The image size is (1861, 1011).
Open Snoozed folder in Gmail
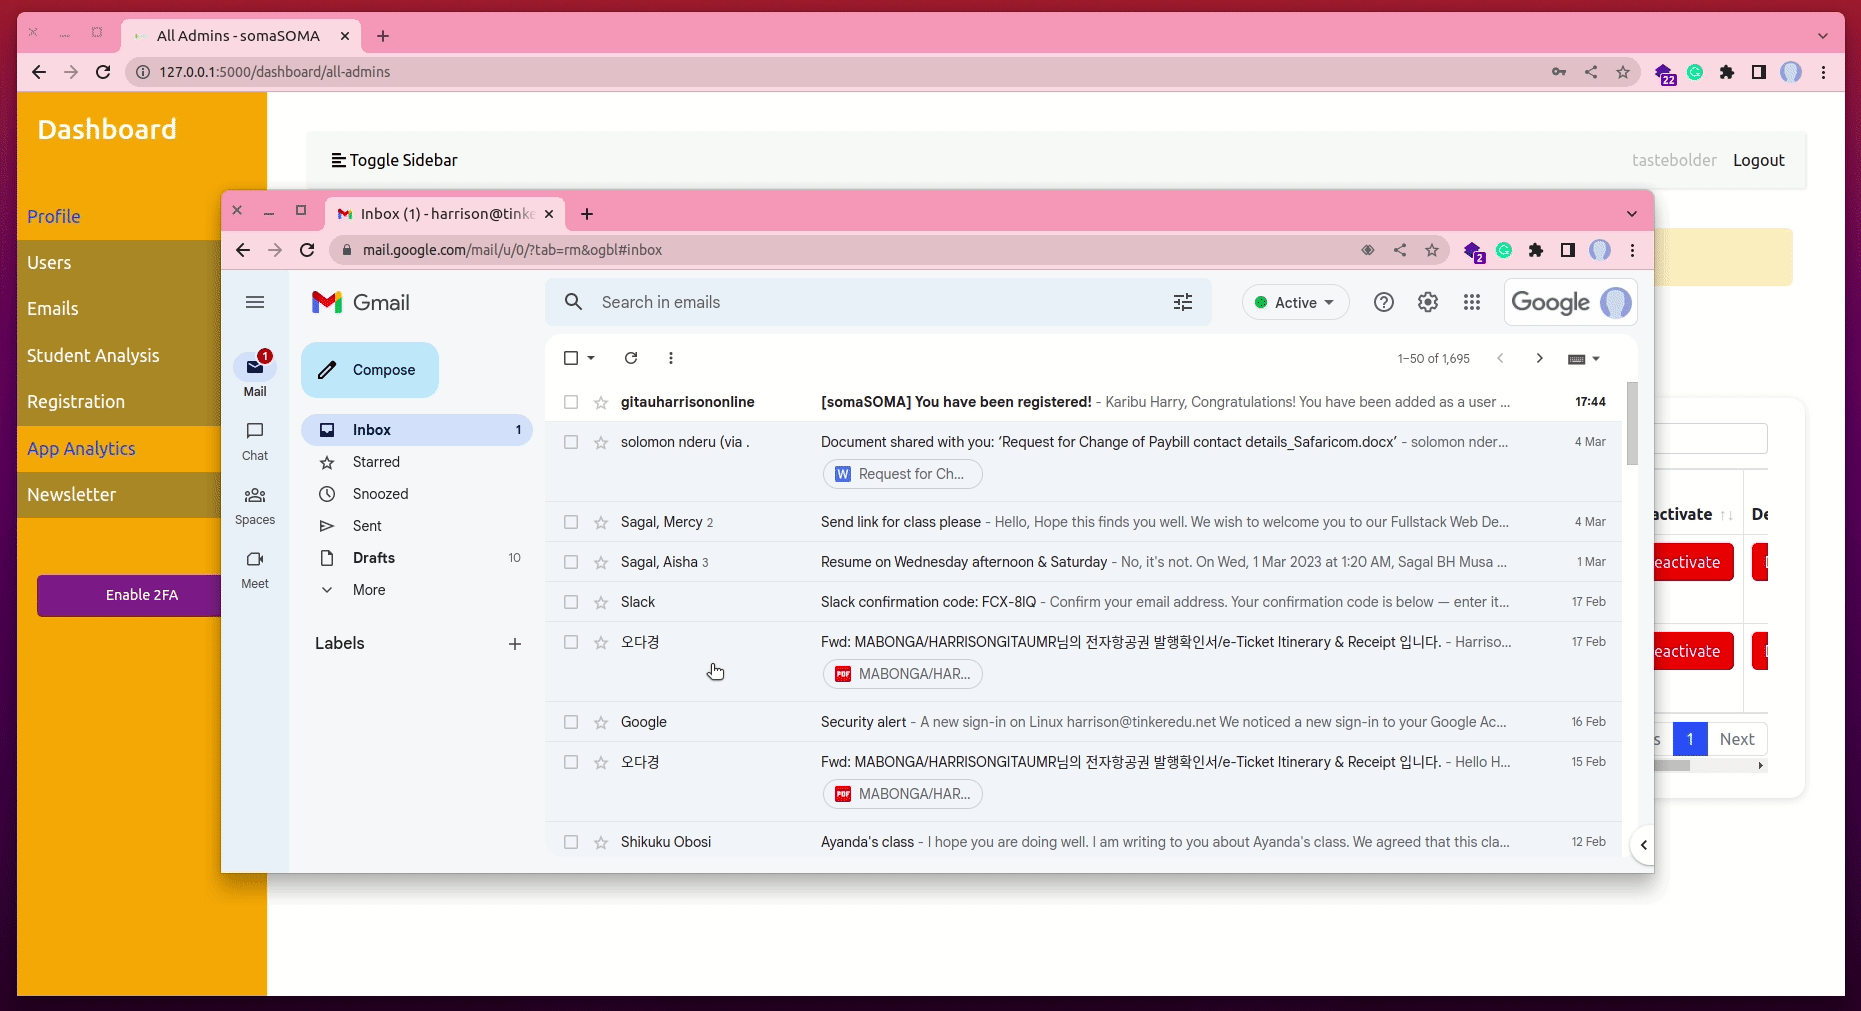coord(417,494)
